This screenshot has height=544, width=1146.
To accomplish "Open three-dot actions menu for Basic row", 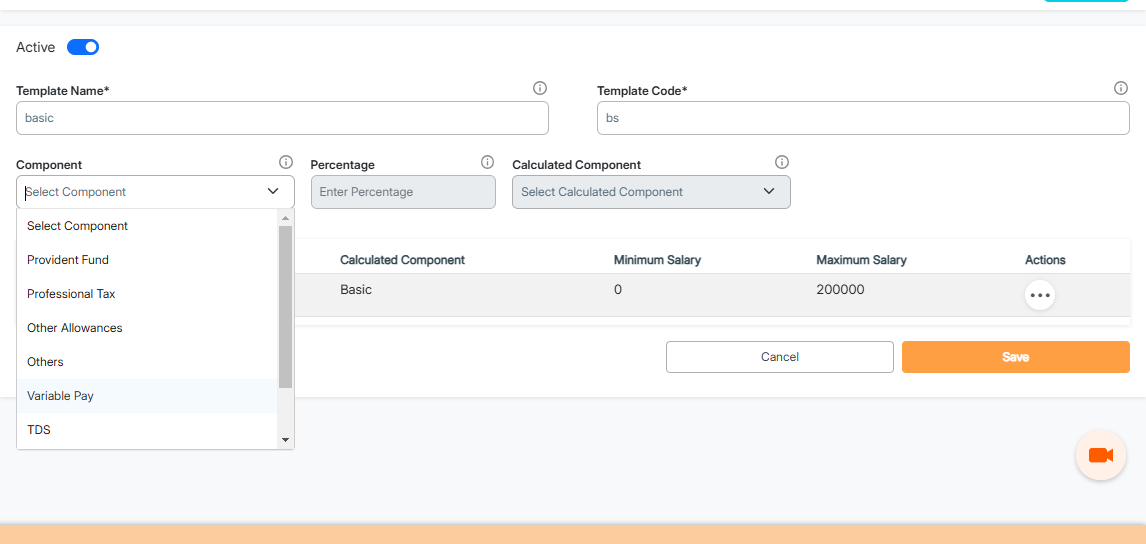I will coord(1040,295).
